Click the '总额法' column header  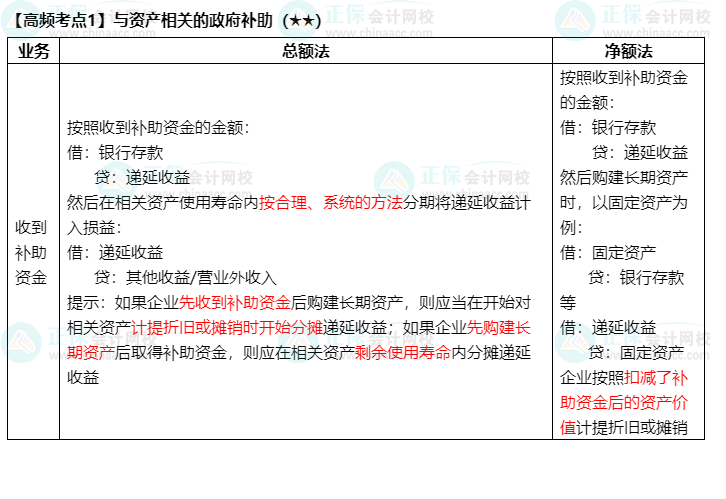[x=306, y=51]
